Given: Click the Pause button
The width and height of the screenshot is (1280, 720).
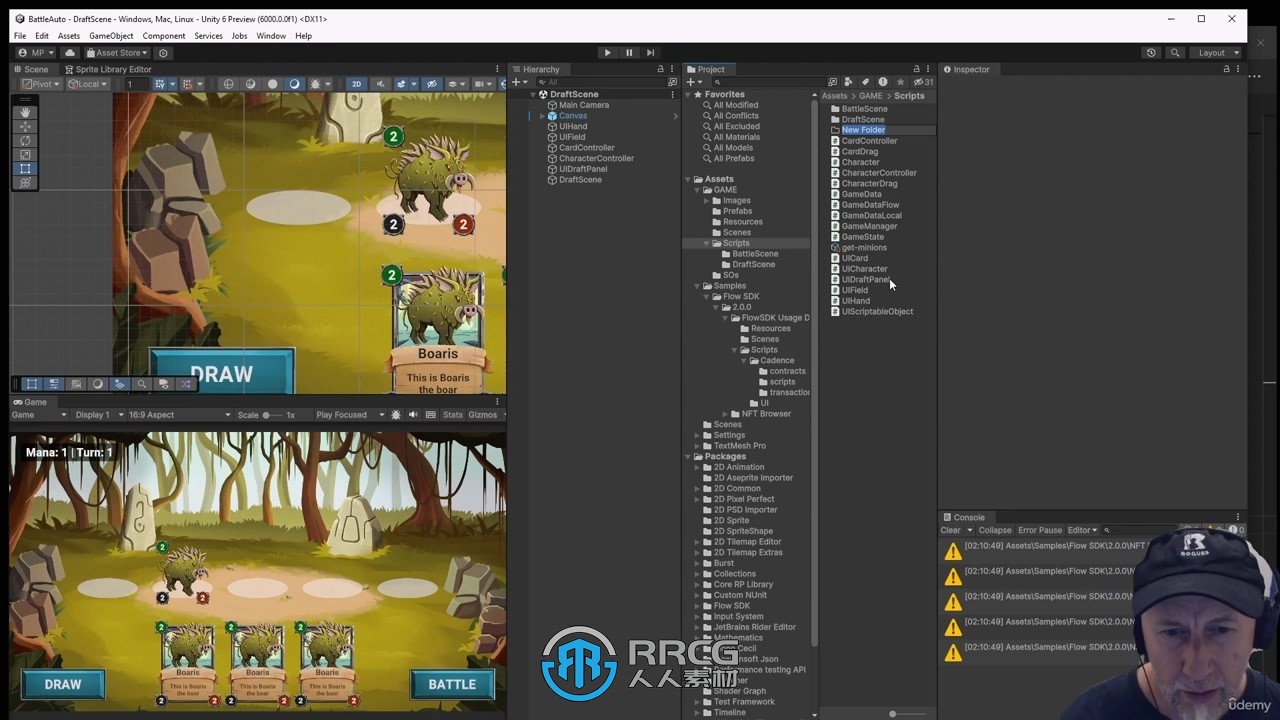Looking at the screenshot, I should coord(629,52).
